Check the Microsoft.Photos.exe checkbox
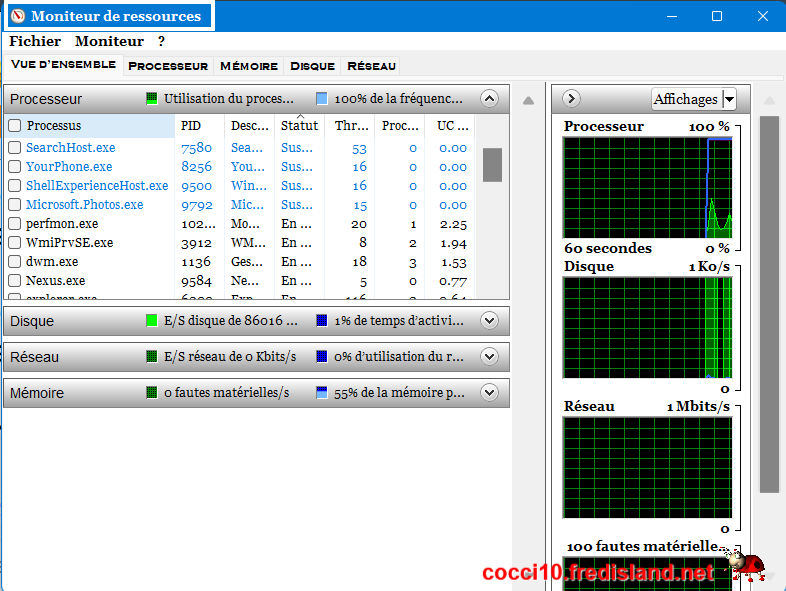Image resolution: width=786 pixels, height=591 pixels. tap(15, 205)
